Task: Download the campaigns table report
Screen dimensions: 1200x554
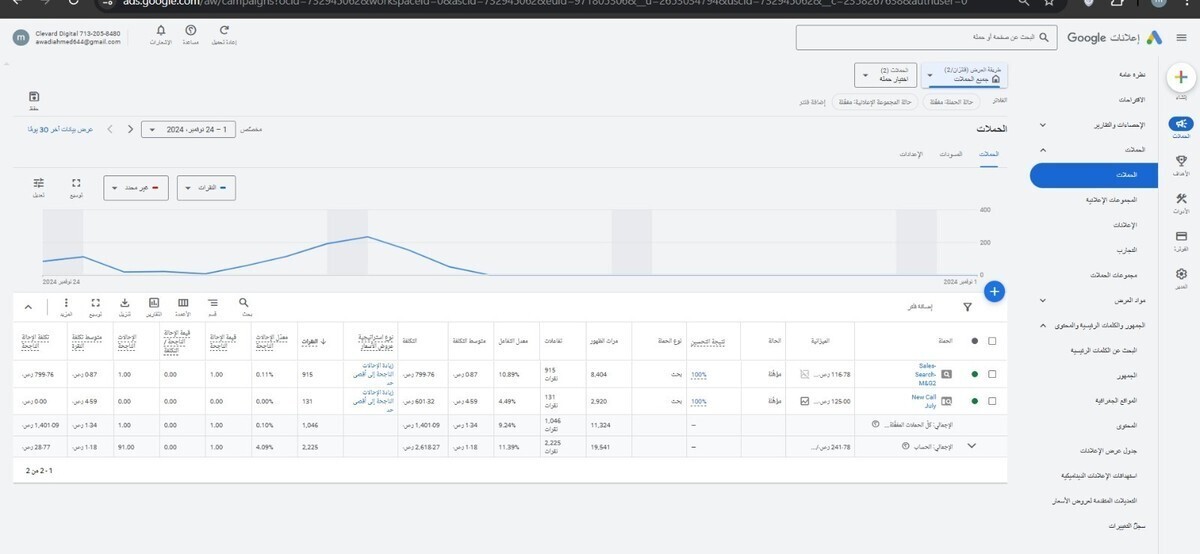Action: pos(124,304)
